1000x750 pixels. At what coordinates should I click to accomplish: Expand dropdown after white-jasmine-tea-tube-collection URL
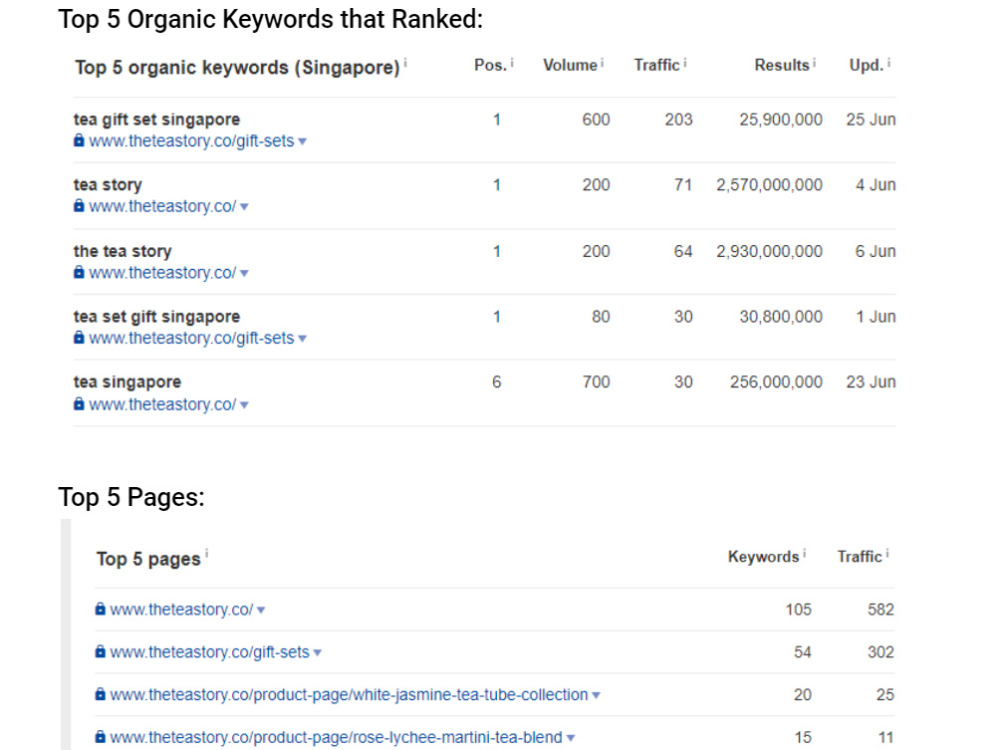click(x=596, y=696)
